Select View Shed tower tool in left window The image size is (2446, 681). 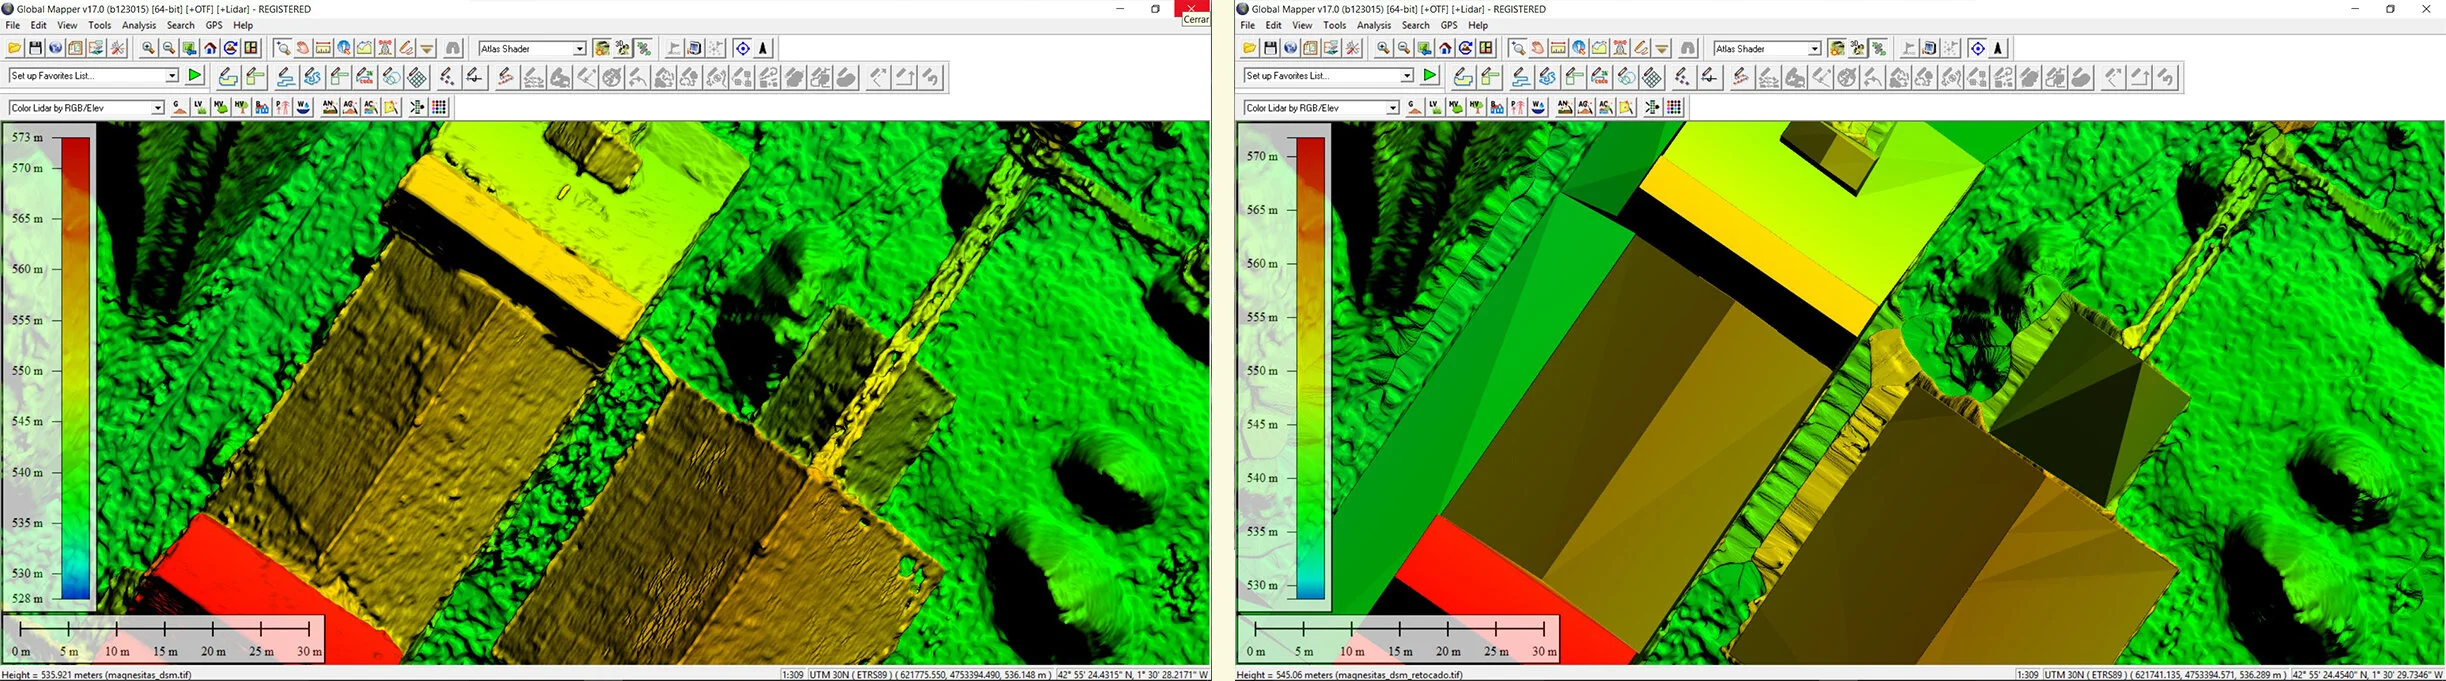click(x=385, y=48)
